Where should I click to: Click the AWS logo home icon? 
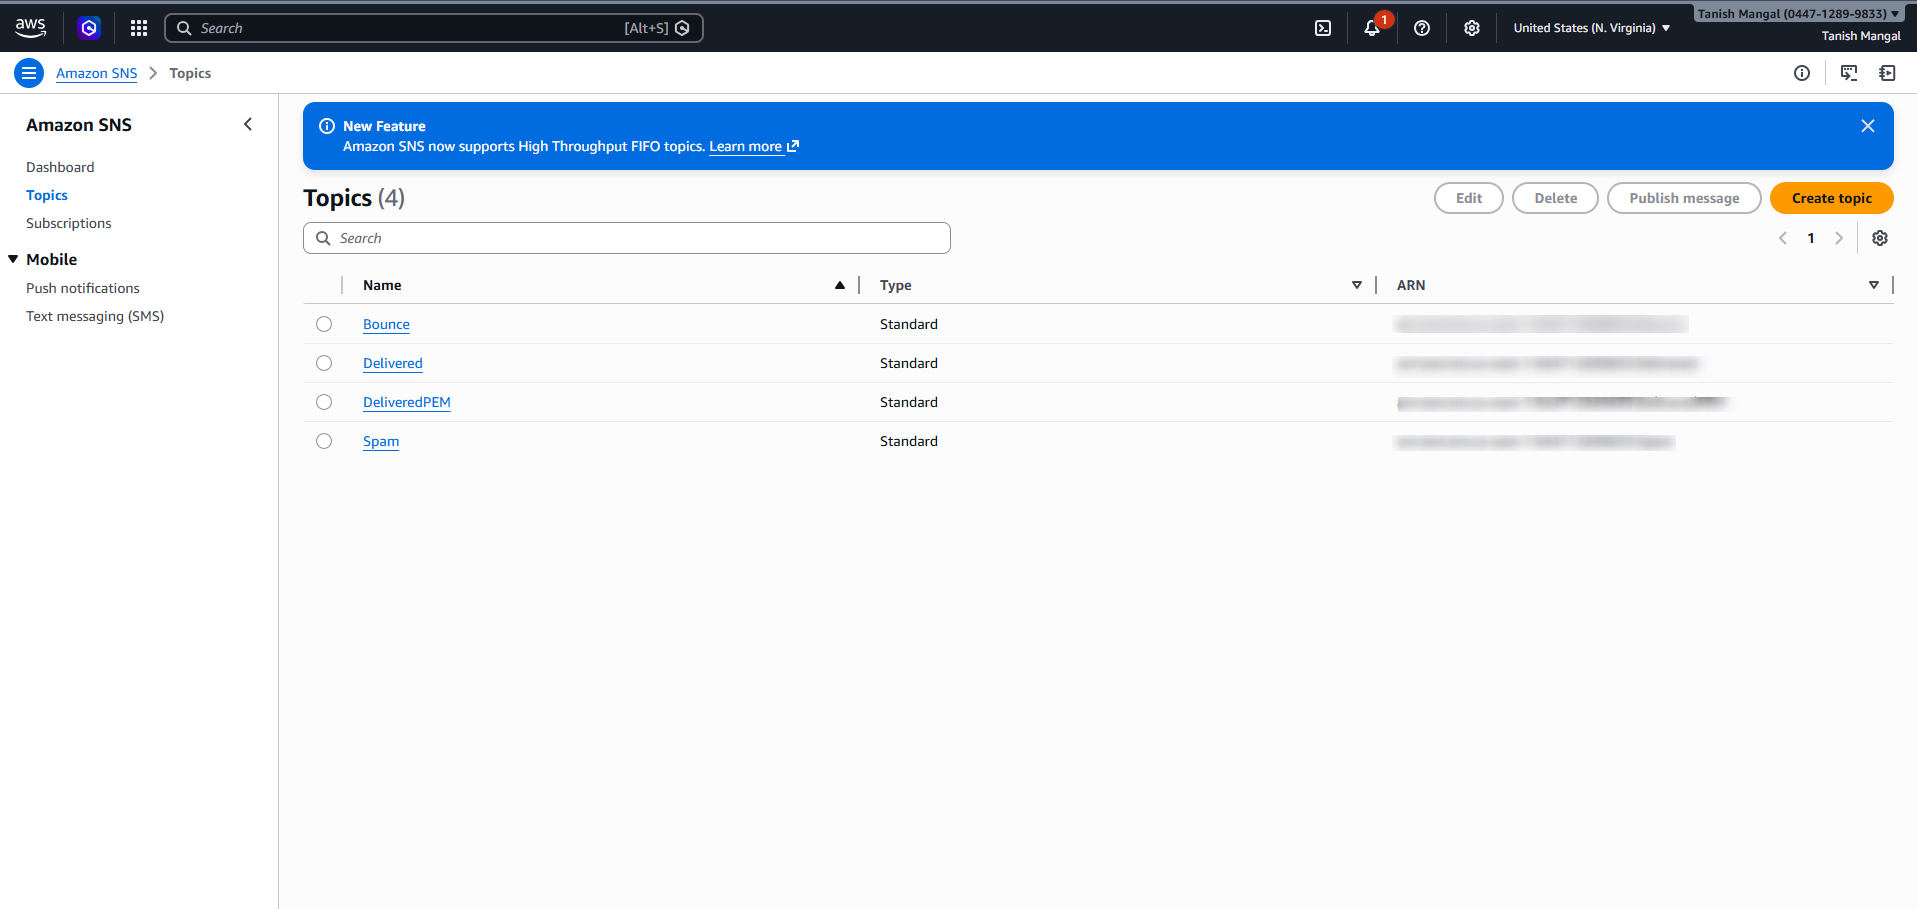[31, 28]
